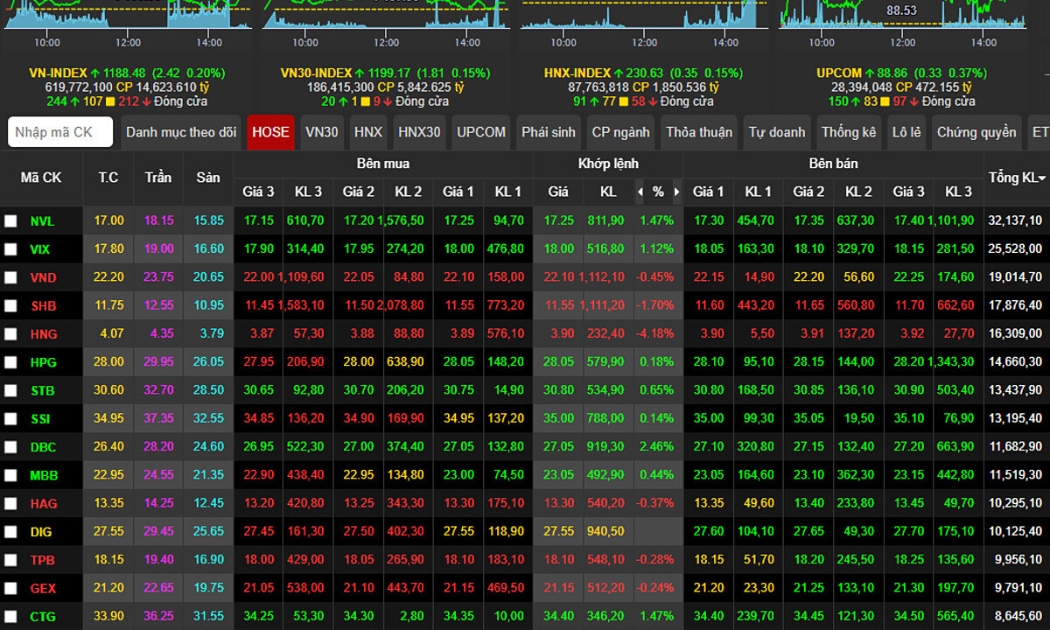1050x630 pixels.
Task: Select the HPG row checkbox
Action: [11, 362]
